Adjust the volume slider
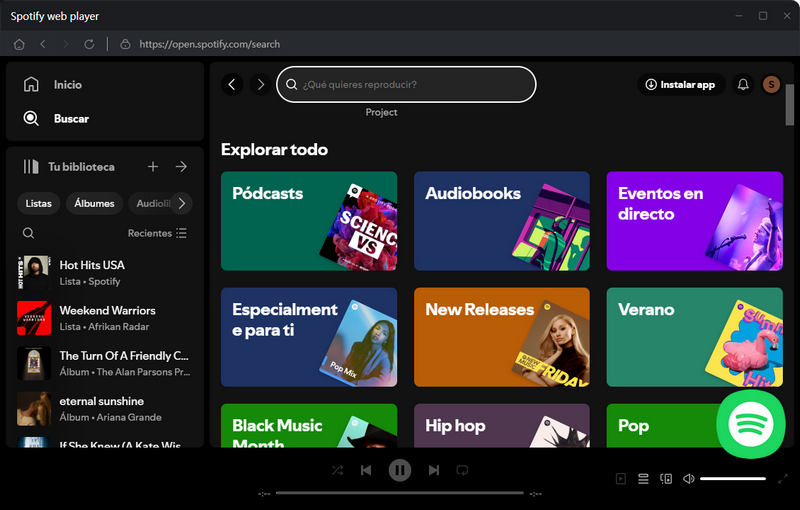The image size is (800, 510). (x=733, y=478)
